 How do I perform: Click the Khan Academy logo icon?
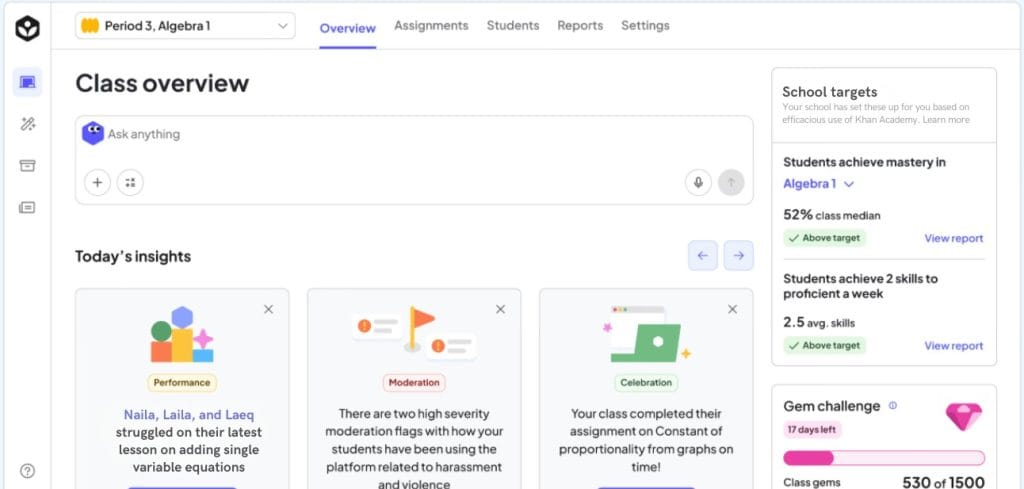coord(27,28)
